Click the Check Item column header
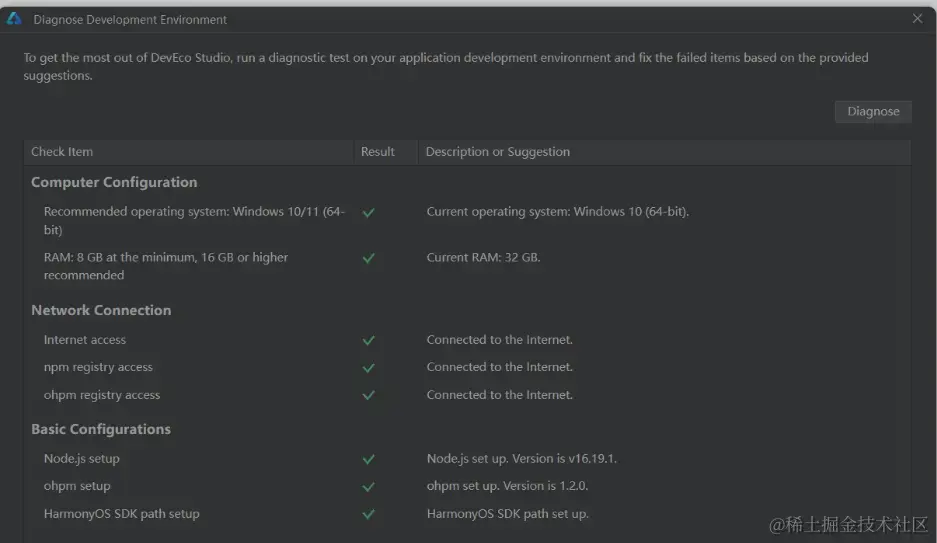This screenshot has width=937, height=543. point(62,152)
